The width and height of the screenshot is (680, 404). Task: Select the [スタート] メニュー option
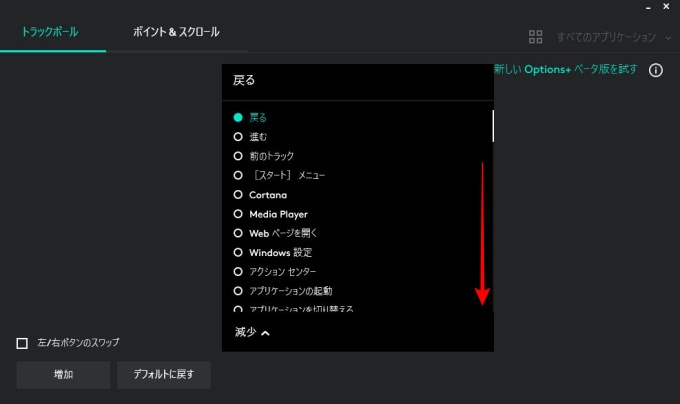238,175
